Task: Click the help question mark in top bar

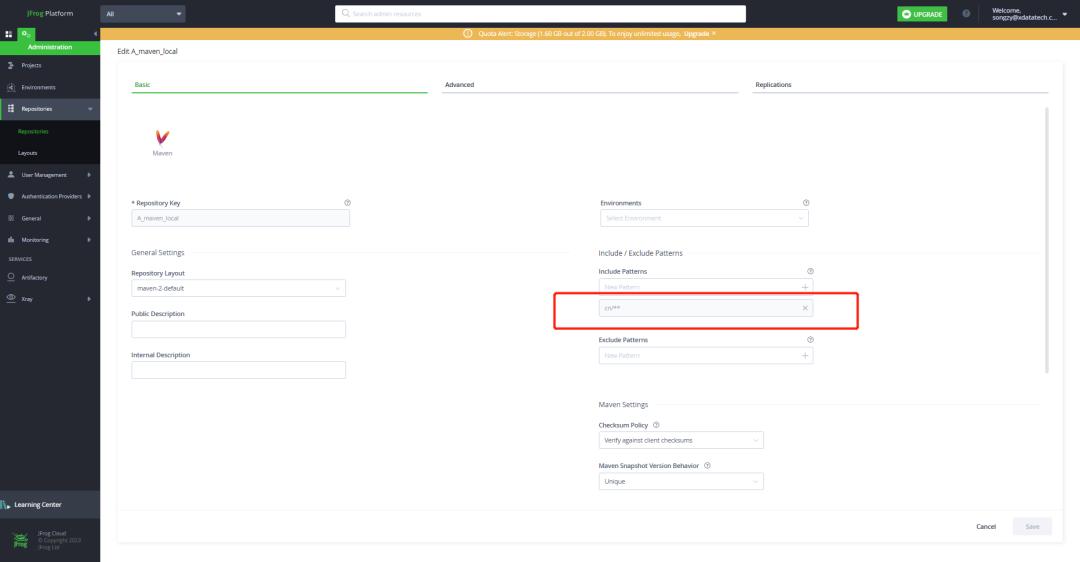Action: point(966,14)
